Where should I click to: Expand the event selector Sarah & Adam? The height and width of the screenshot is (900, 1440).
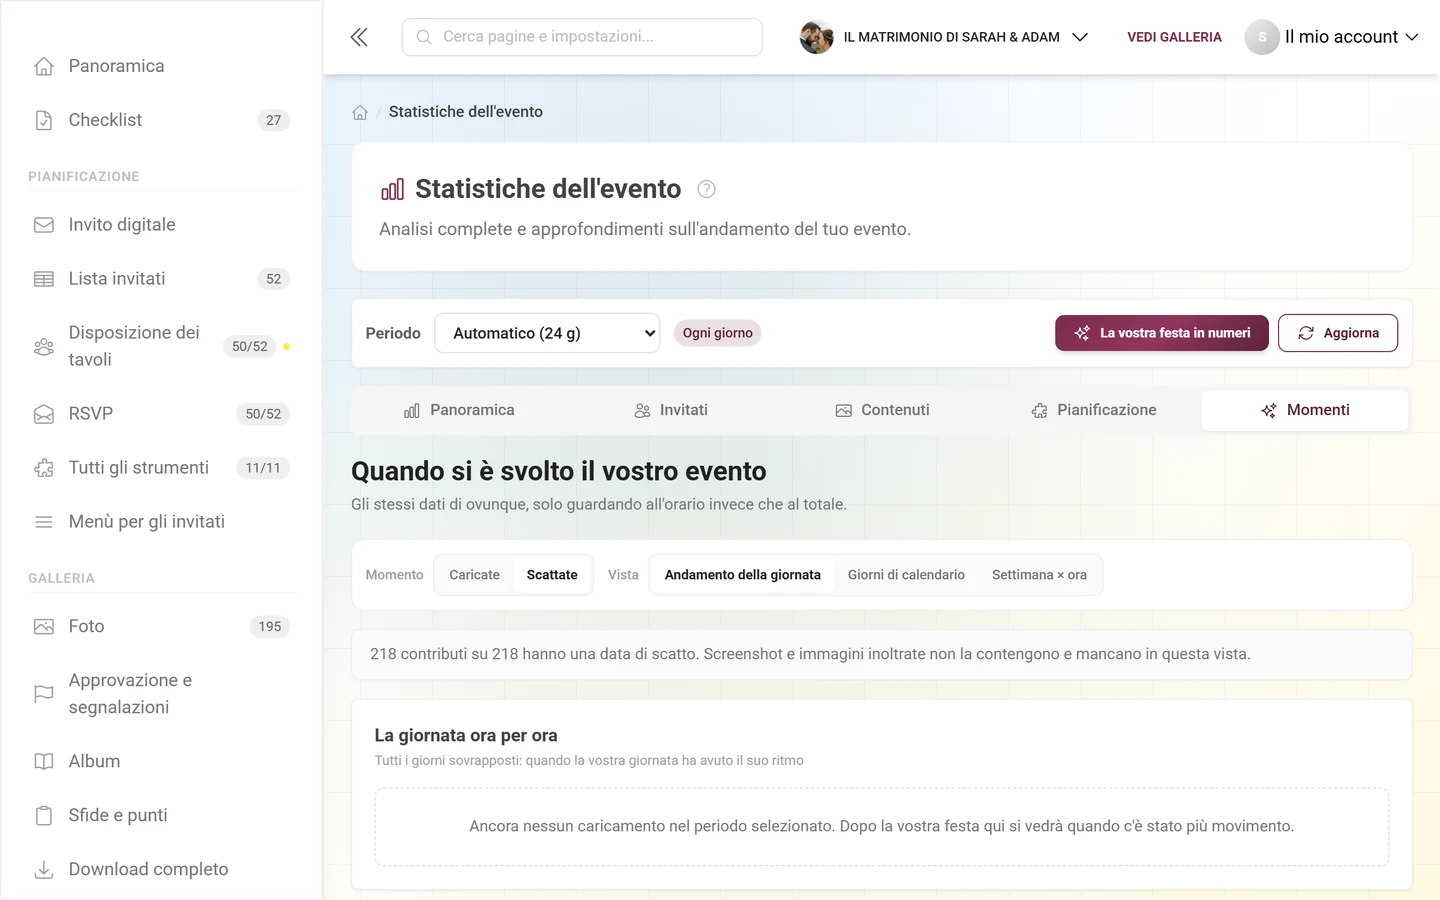944,37
